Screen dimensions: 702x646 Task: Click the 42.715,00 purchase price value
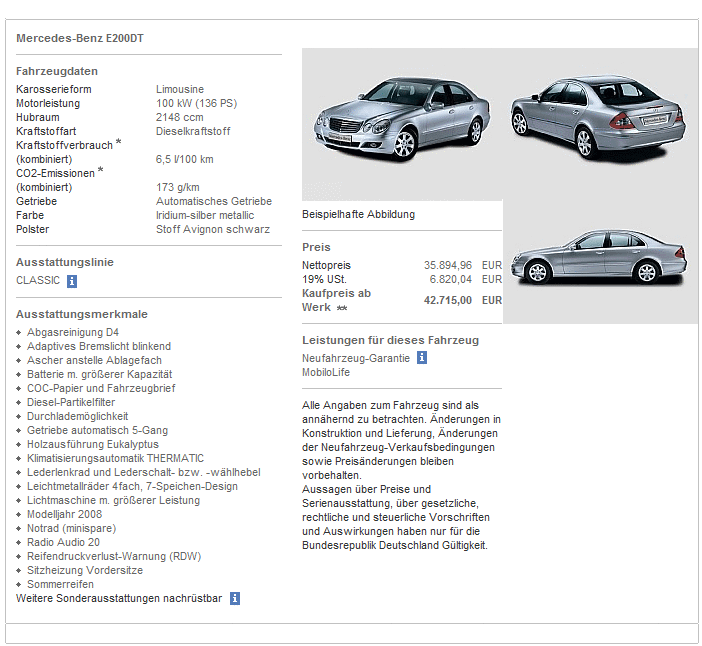447,300
